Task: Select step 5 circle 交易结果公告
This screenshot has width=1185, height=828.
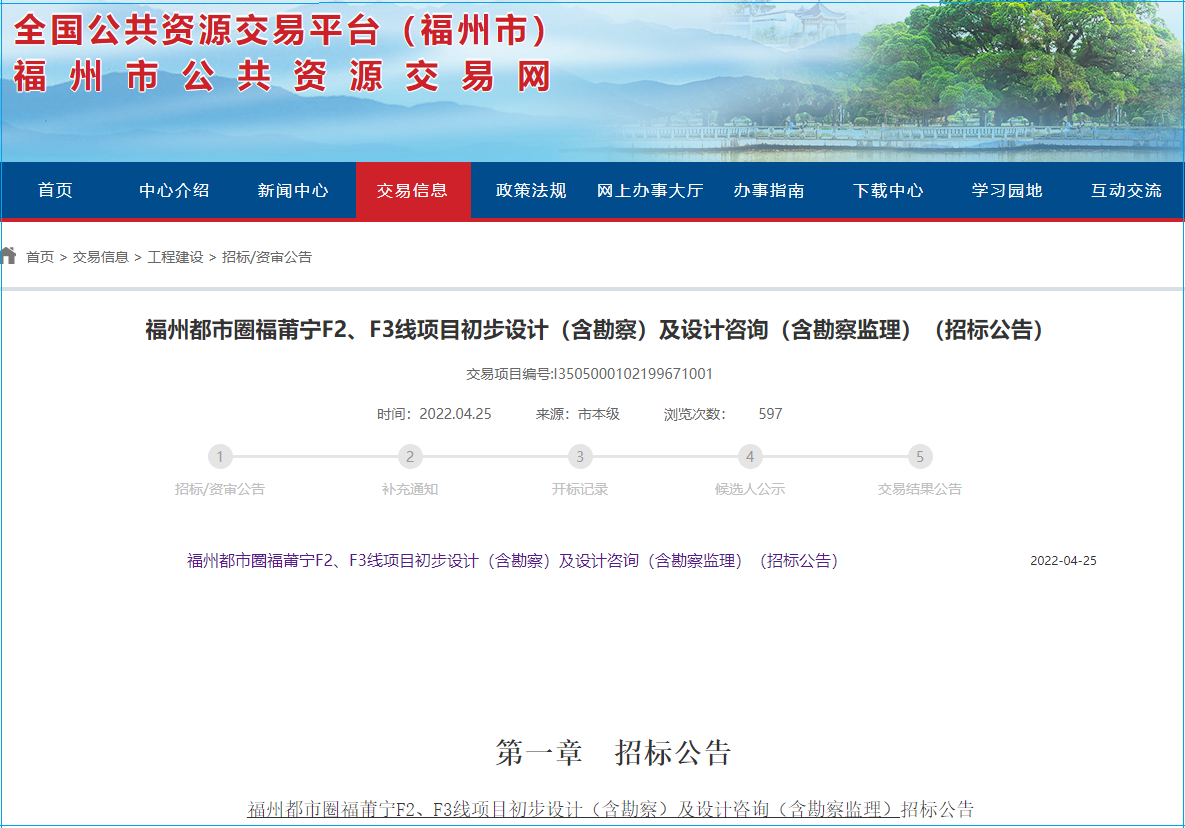Action: [920, 457]
